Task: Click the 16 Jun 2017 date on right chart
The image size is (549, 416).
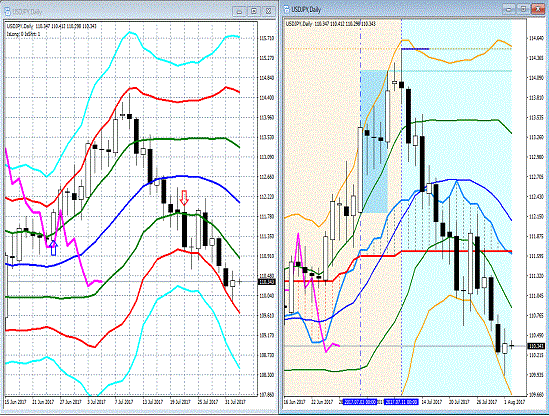Action: pos(294,402)
